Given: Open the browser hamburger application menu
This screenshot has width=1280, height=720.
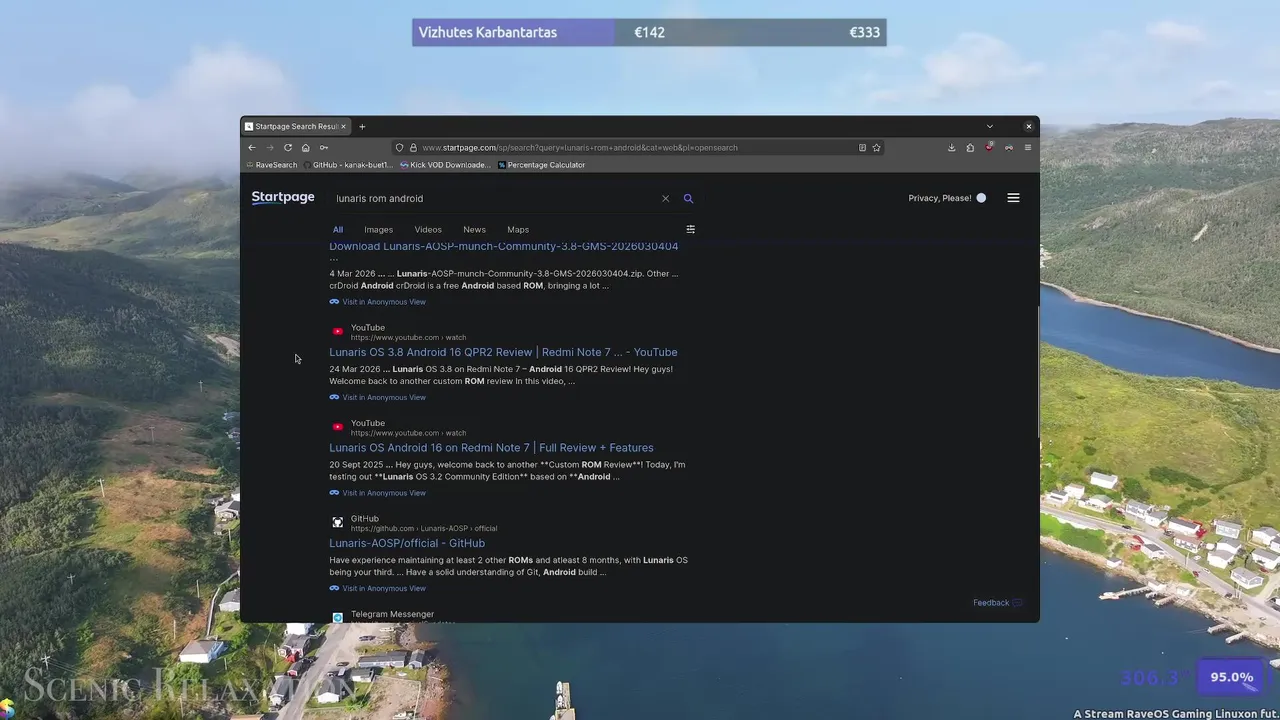Looking at the screenshot, I should (x=1027, y=147).
